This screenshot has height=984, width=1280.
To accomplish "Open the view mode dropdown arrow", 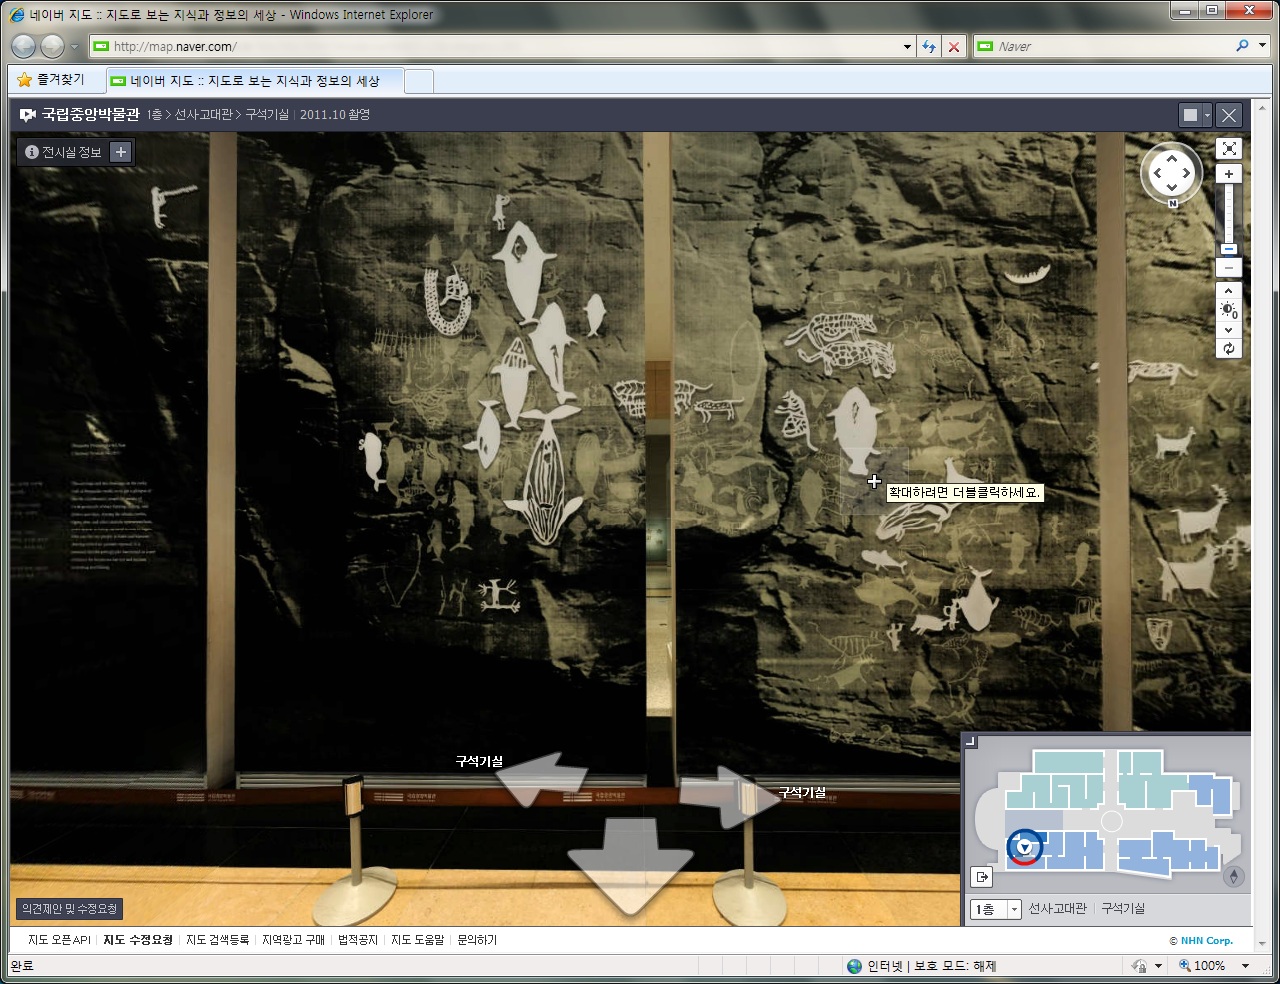I will click(x=1207, y=115).
